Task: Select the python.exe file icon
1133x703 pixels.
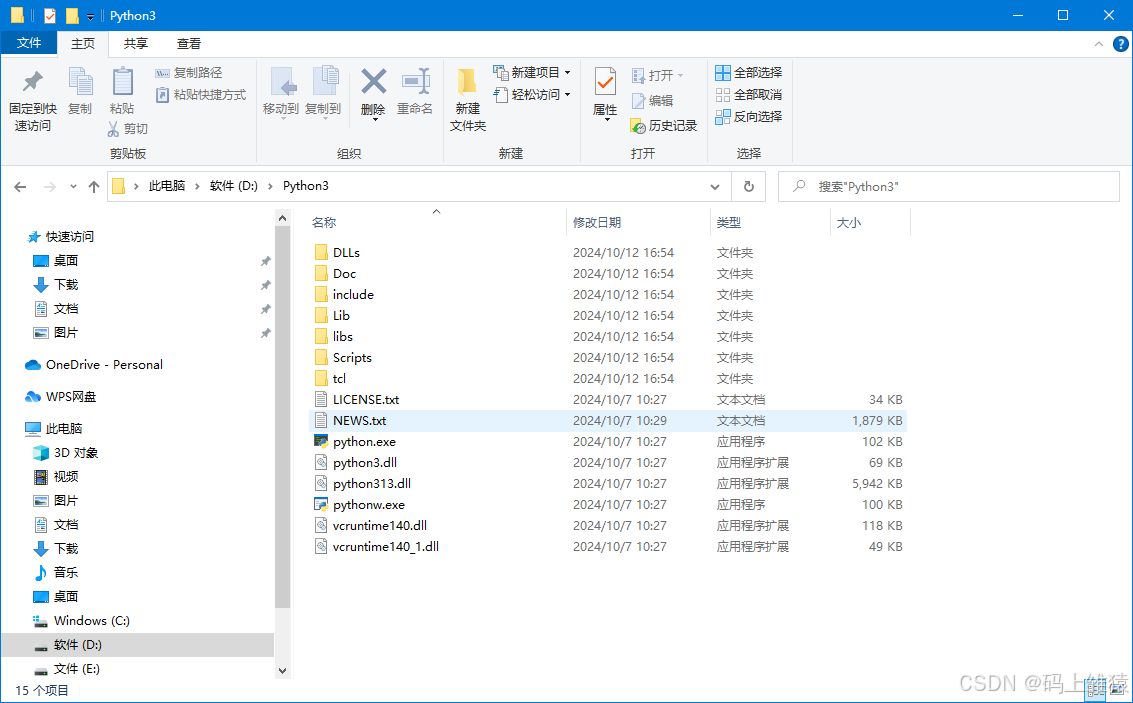Action: pyautogui.click(x=322, y=441)
